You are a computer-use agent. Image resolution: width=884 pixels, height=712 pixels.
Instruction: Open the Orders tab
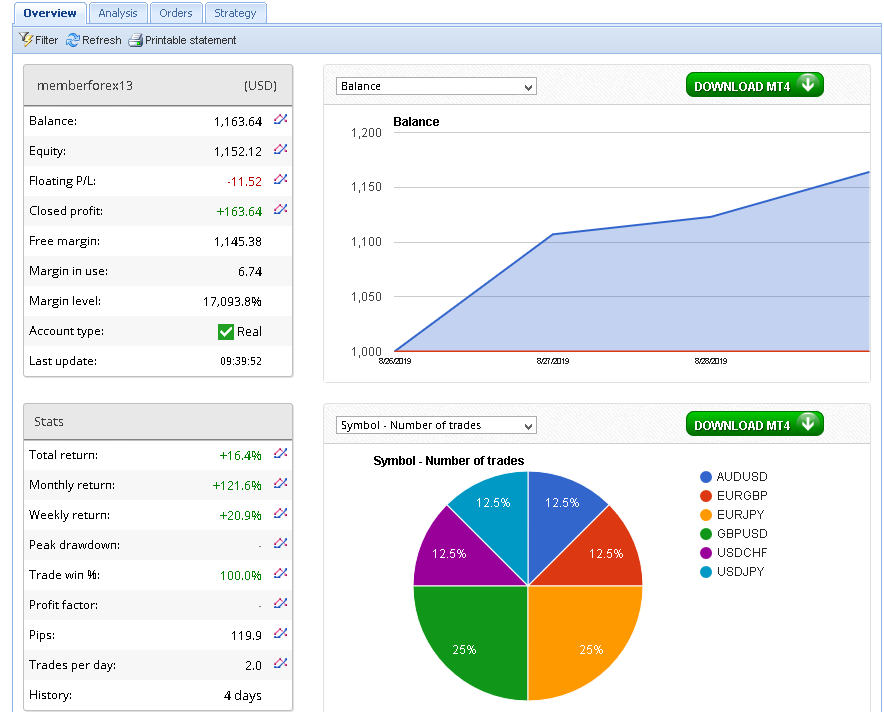176,13
